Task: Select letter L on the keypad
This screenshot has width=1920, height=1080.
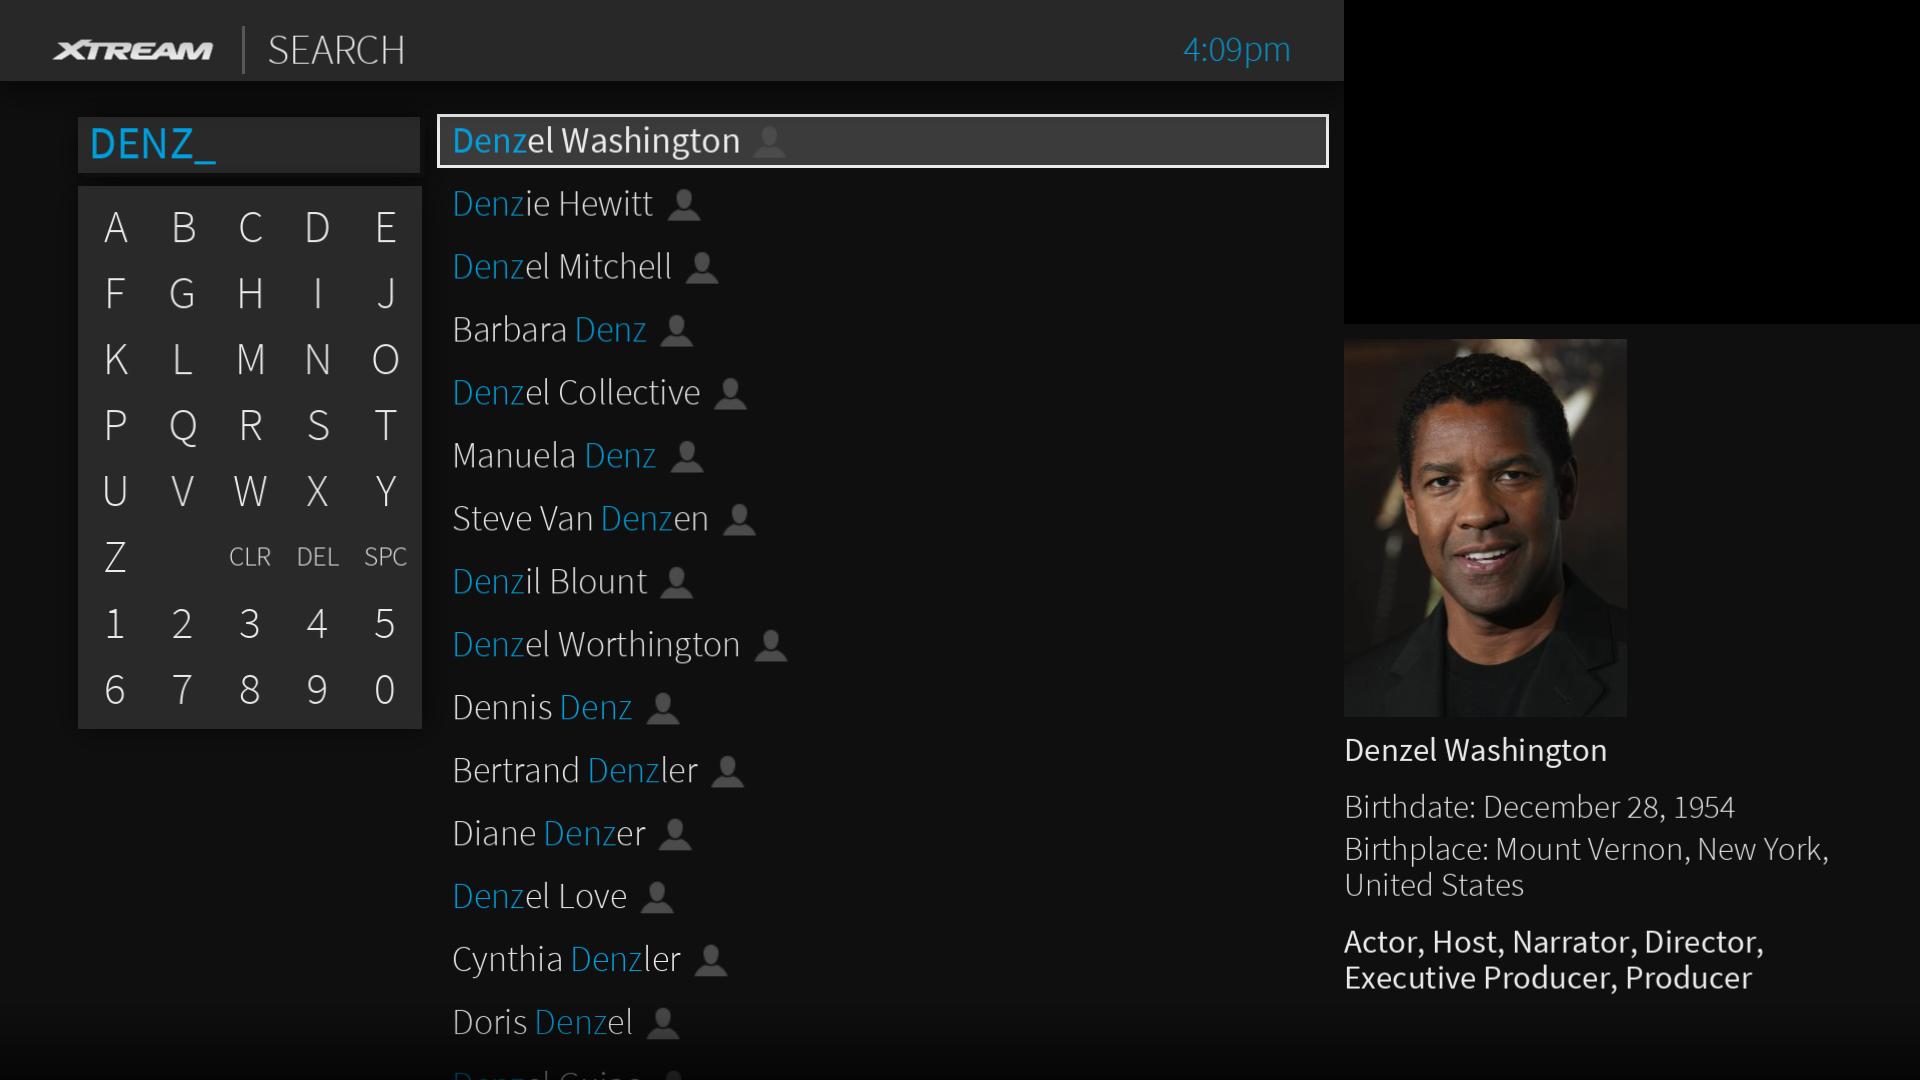Action: pos(182,359)
